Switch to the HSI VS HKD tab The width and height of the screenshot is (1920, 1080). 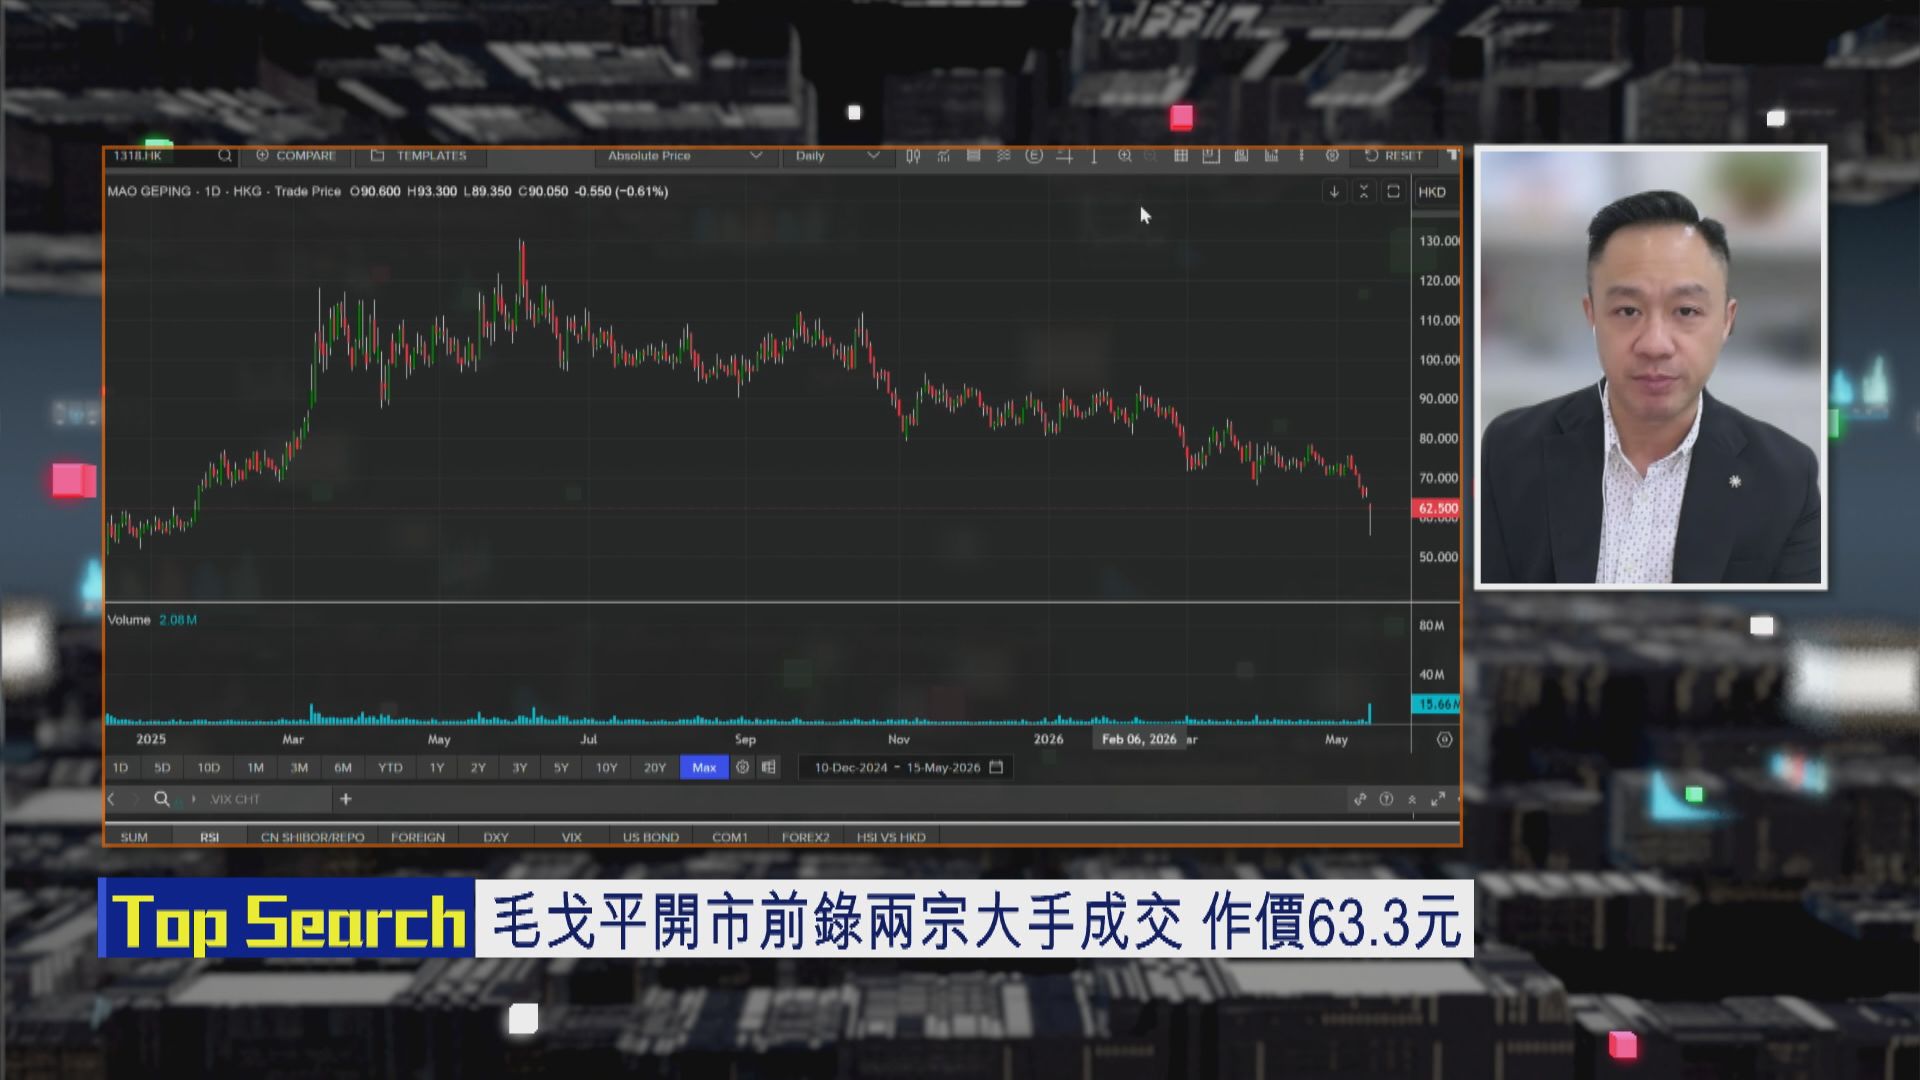891,837
